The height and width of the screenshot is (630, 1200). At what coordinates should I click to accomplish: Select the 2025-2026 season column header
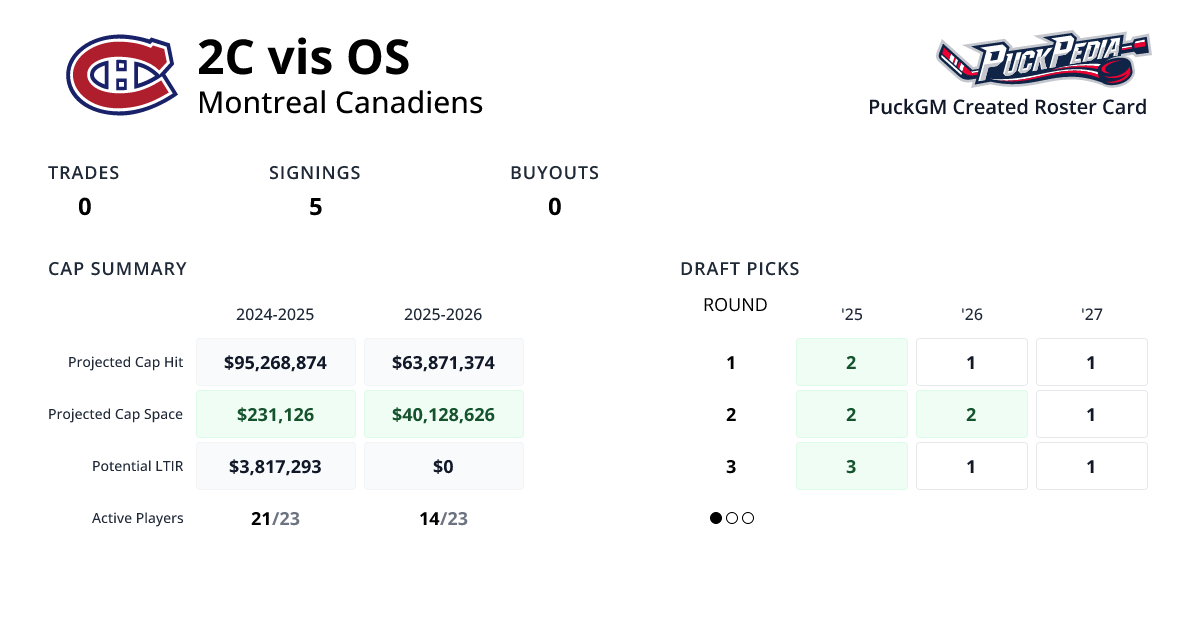pyautogui.click(x=443, y=314)
